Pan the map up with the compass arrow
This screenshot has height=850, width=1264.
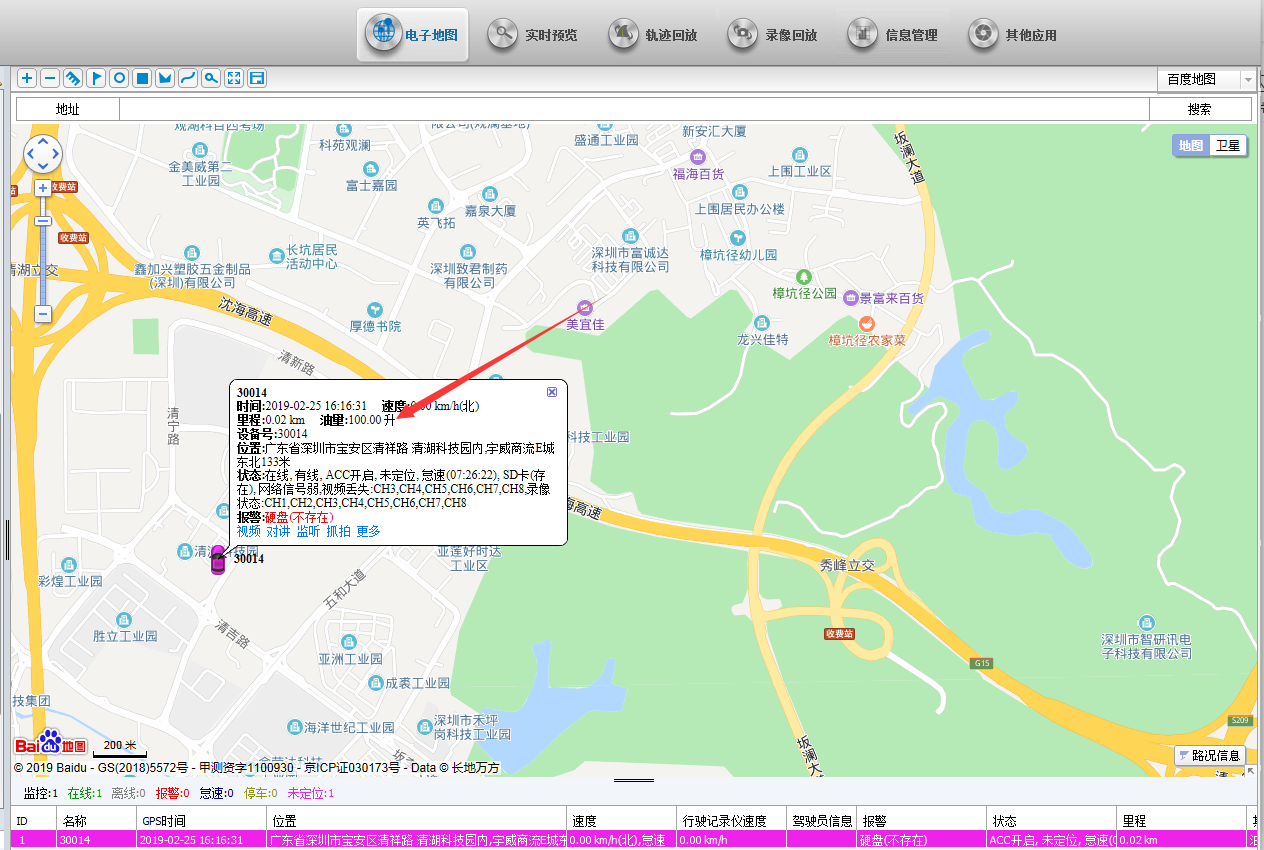click(43, 141)
